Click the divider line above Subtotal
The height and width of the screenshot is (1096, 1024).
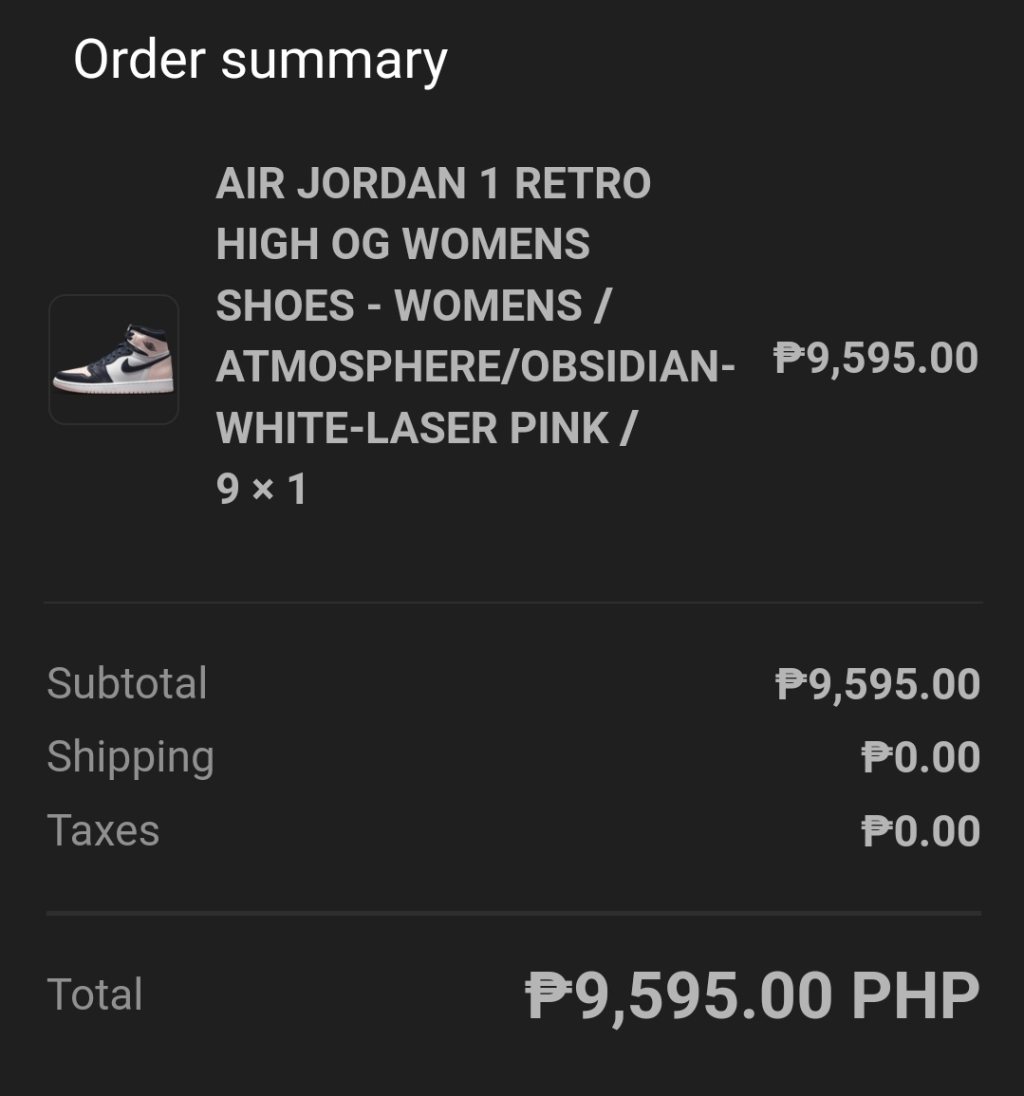pyautogui.click(x=512, y=603)
